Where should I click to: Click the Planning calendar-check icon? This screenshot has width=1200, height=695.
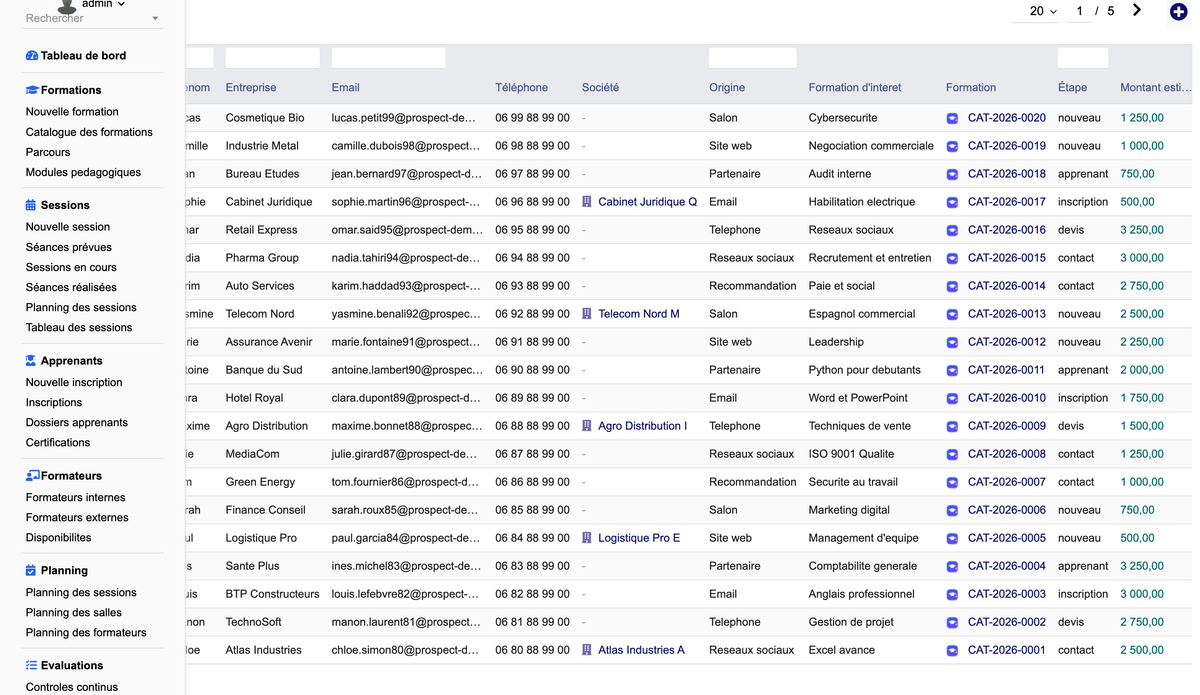[x=31, y=570]
